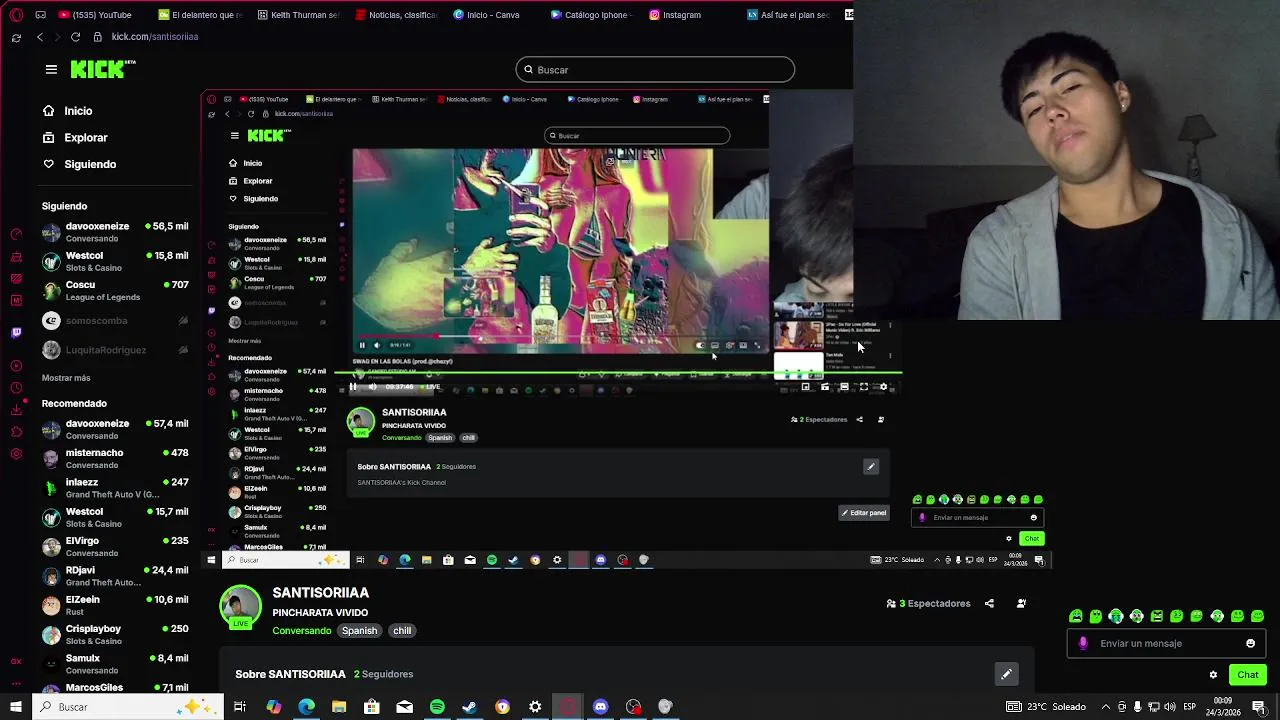
Task: Open the chat settings gear
Action: tap(1213, 675)
